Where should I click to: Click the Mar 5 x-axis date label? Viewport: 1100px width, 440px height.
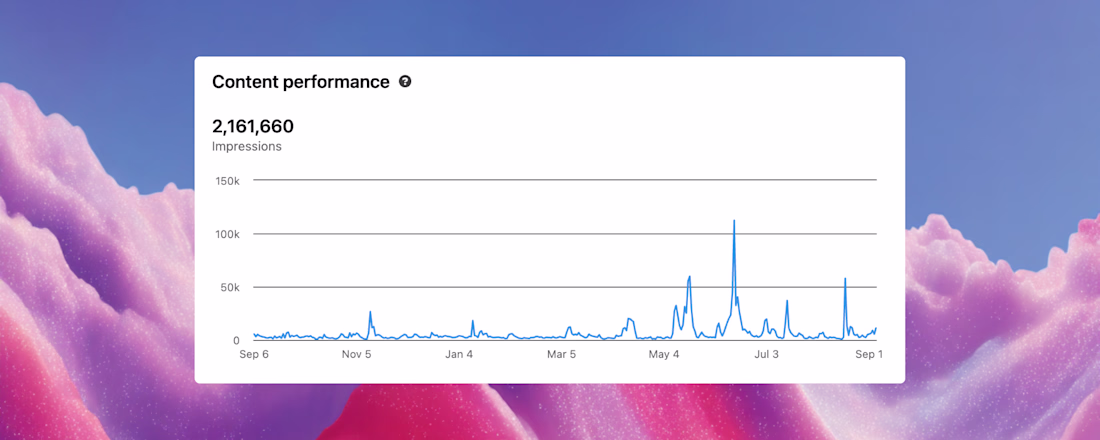(561, 354)
